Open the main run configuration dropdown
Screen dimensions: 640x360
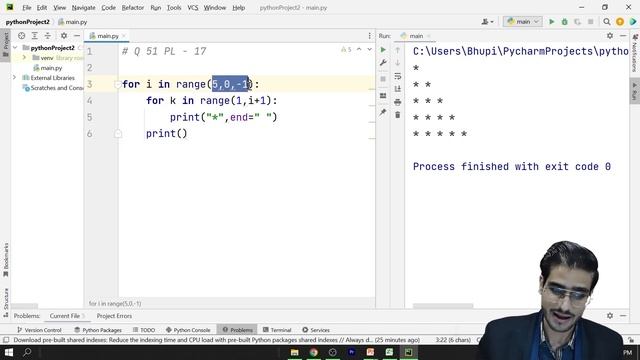pos(523,22)
